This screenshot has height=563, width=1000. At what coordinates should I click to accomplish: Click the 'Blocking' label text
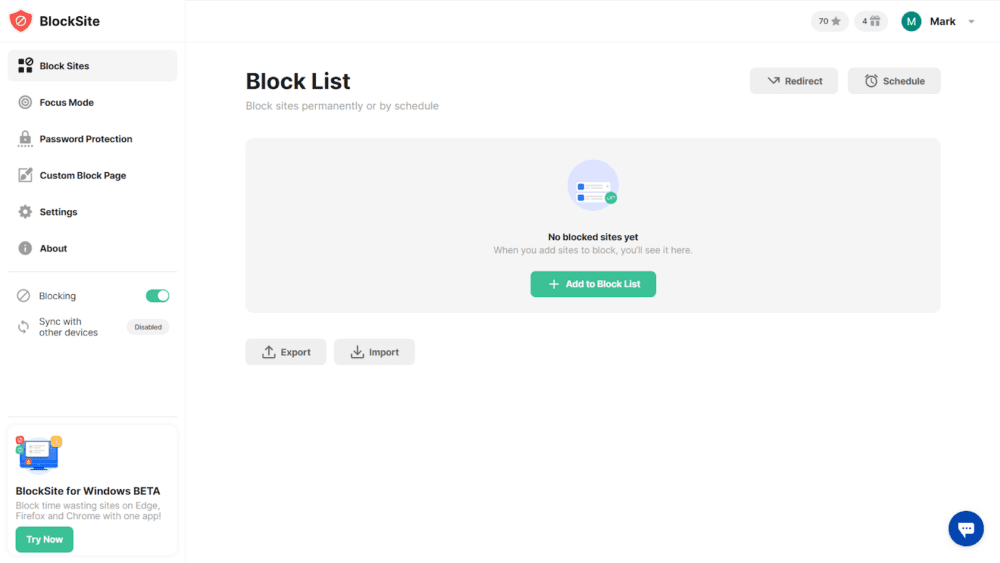[x=57, y=296]
